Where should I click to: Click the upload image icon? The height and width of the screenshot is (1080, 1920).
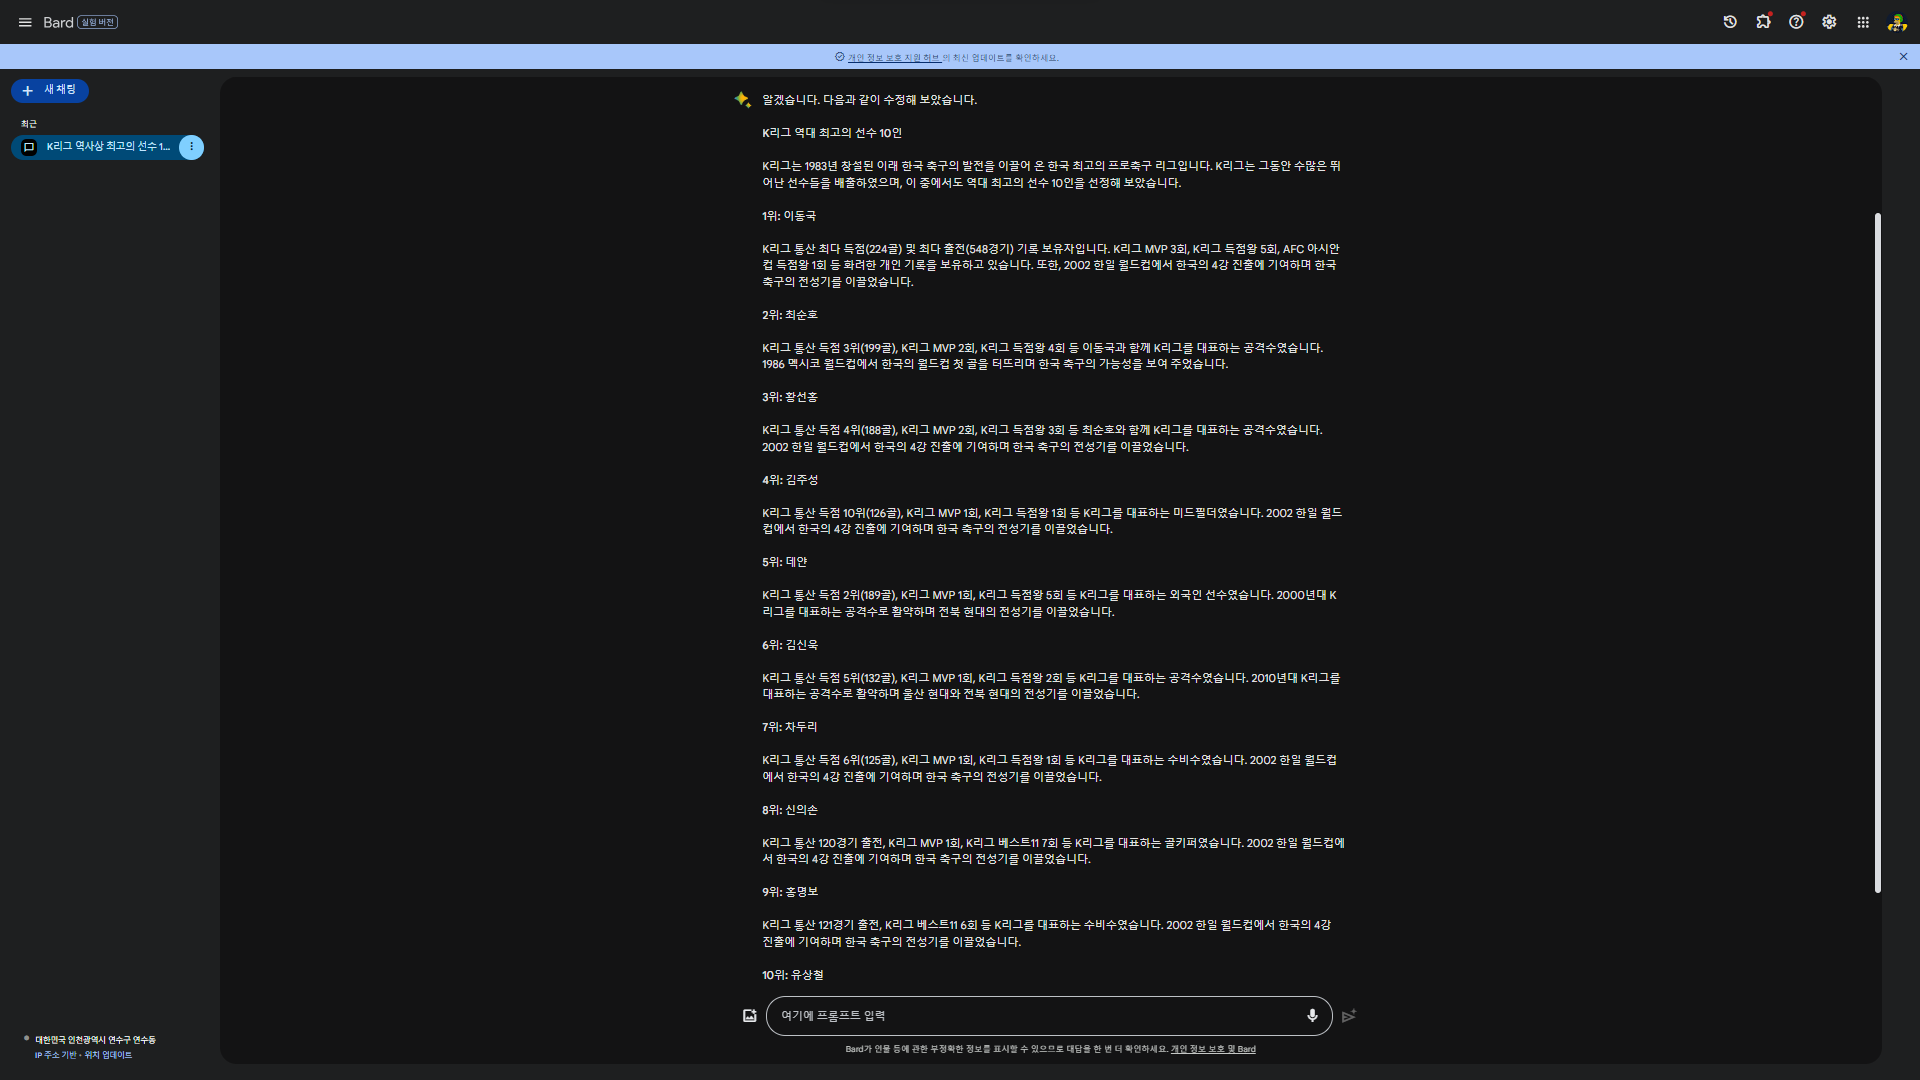coord(750,1016)
